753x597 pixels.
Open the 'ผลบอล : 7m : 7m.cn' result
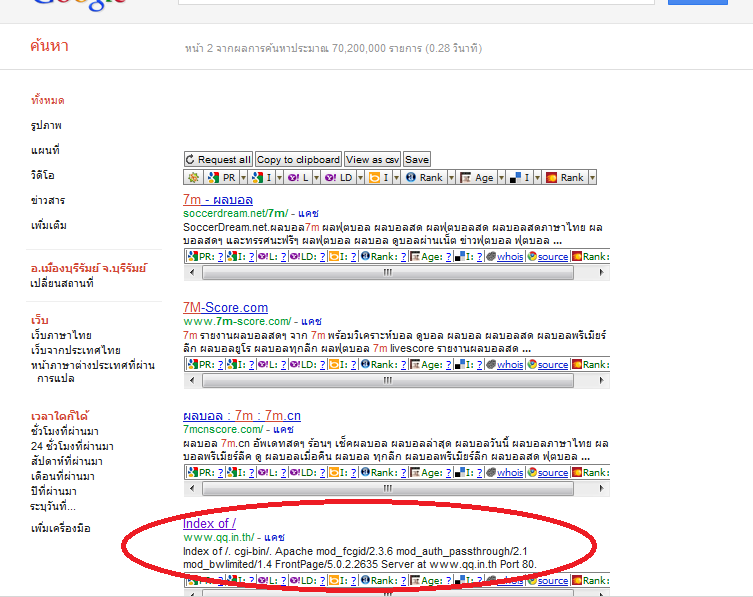point(242,415)
